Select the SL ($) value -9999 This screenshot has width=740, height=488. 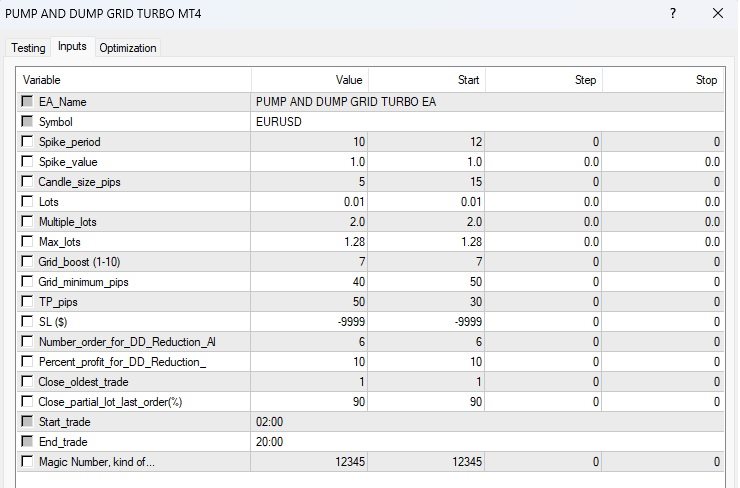click(x=309, y=321)
